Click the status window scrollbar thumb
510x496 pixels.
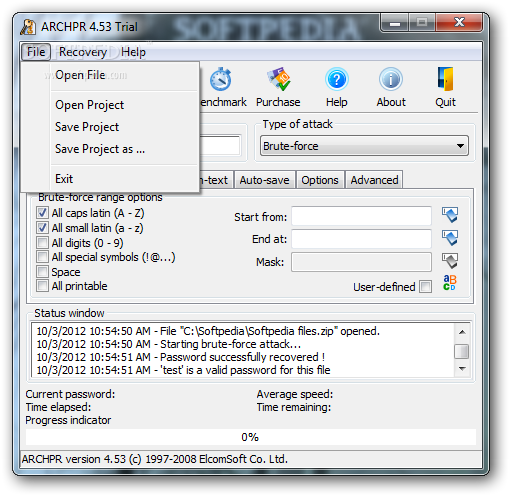coord(462,351)
